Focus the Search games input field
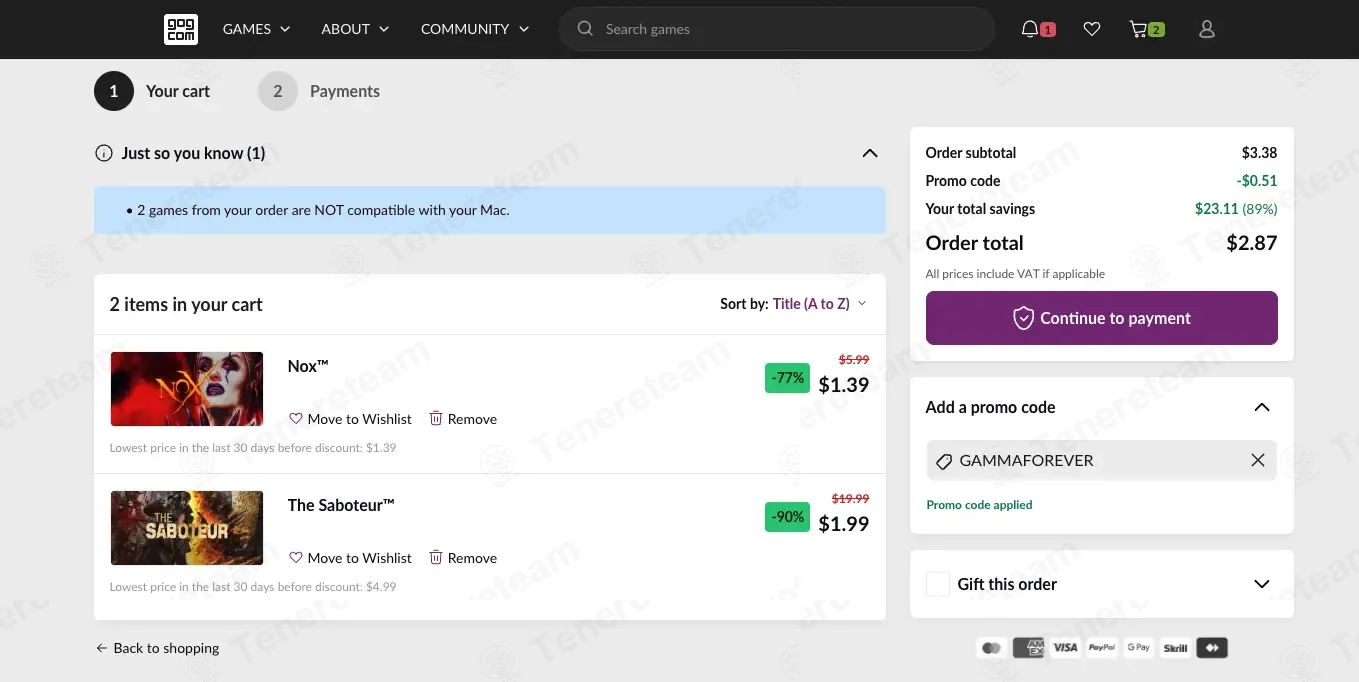Image resolution: width=1359 pixels, height=682 pixels. click(x=777, y=29)
